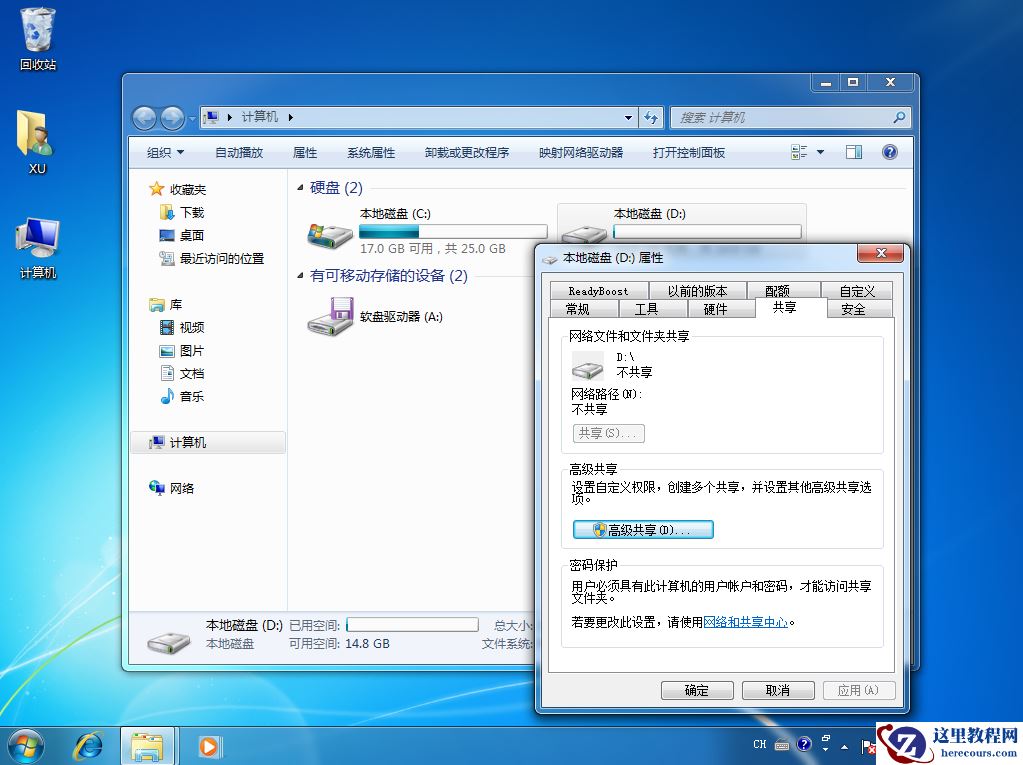
Task: Show the preview pane icon
Action: coord(853,152)
